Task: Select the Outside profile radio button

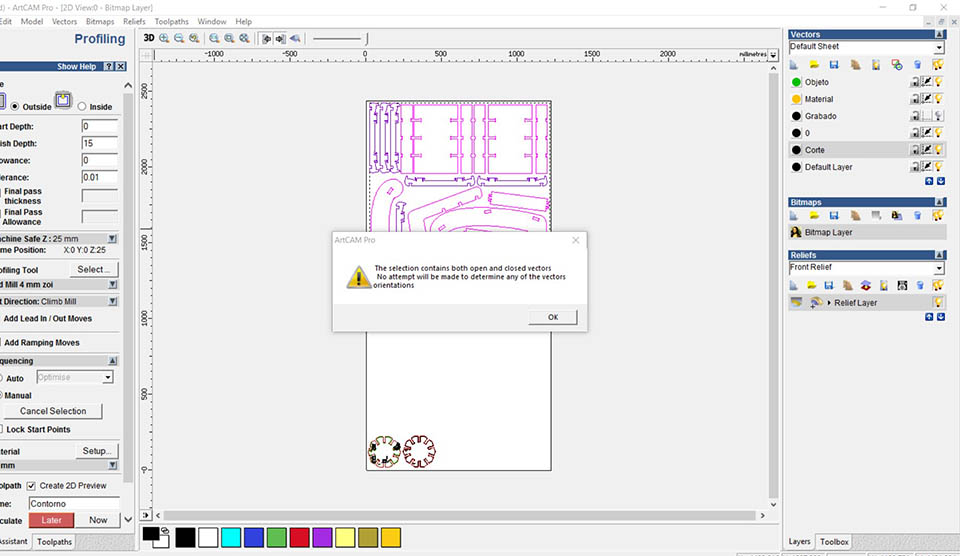Action: point(15,107)
